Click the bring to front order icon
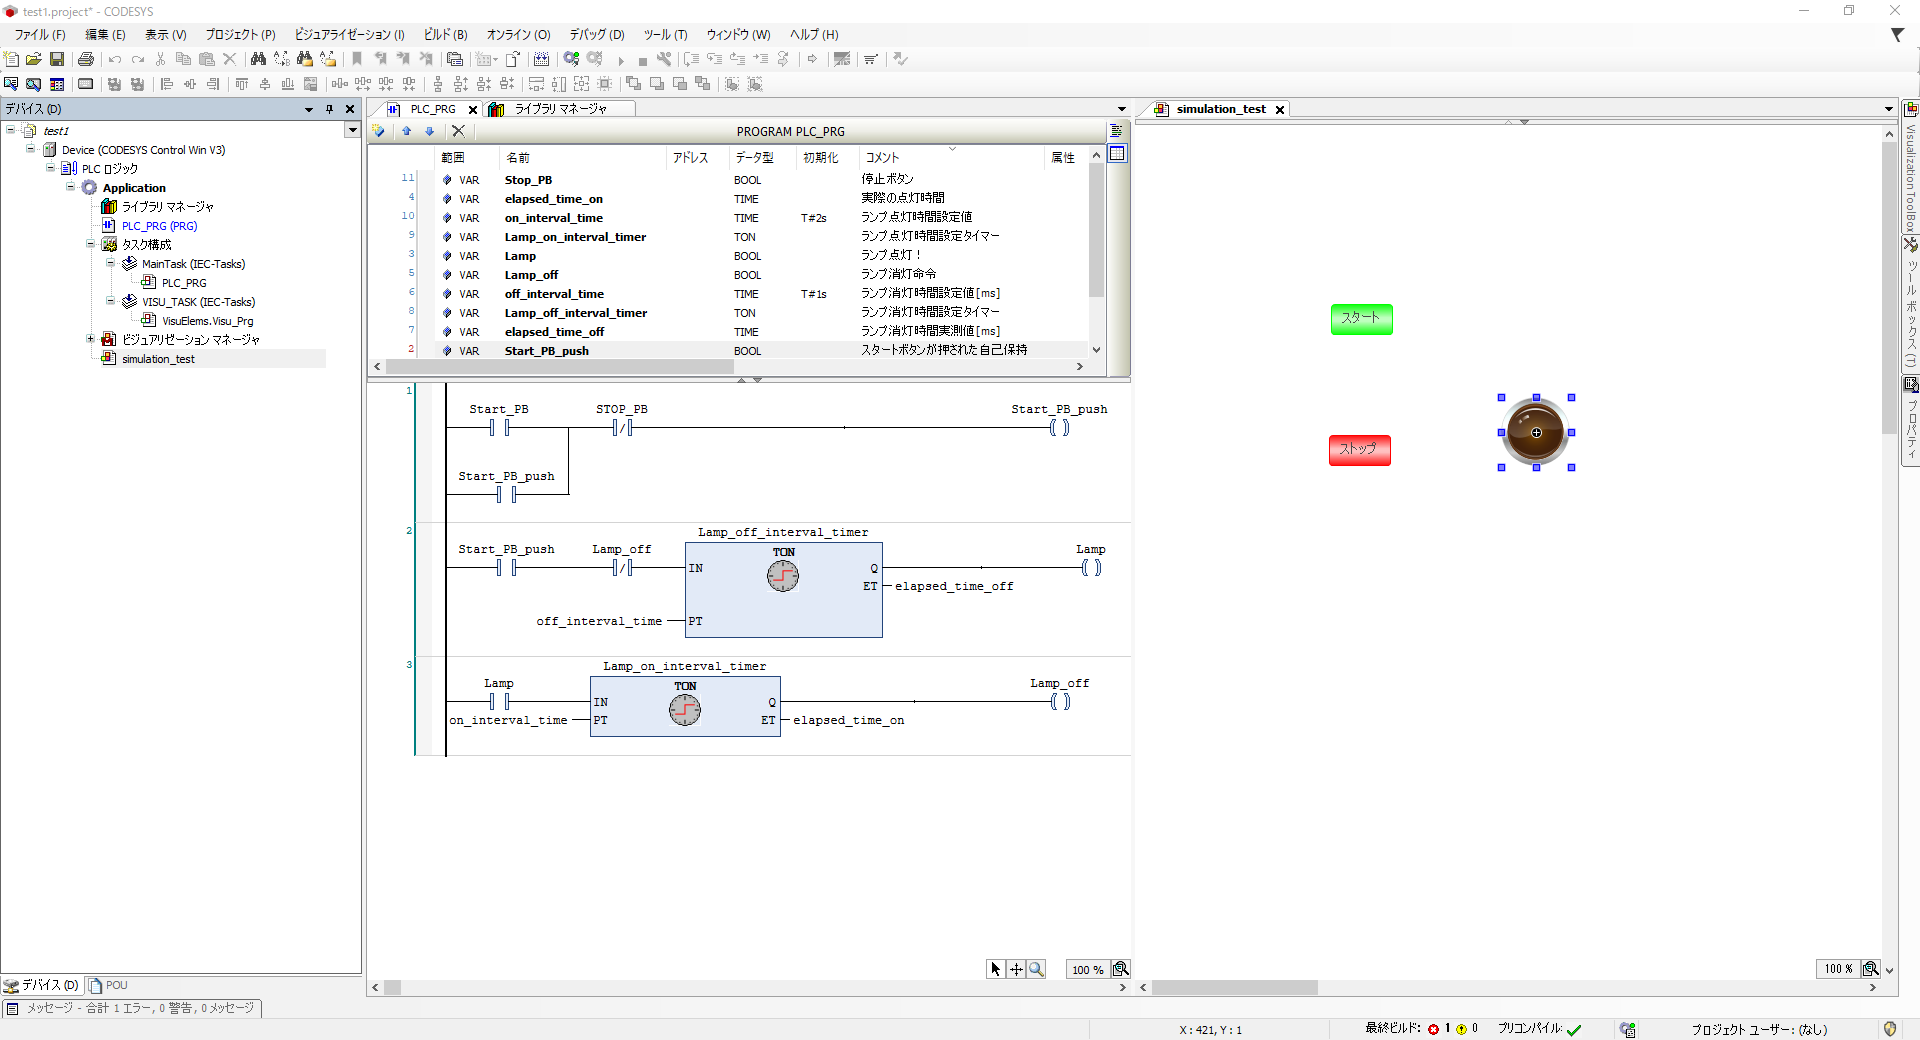The image size is (1920, 1040). click(633, 84)
